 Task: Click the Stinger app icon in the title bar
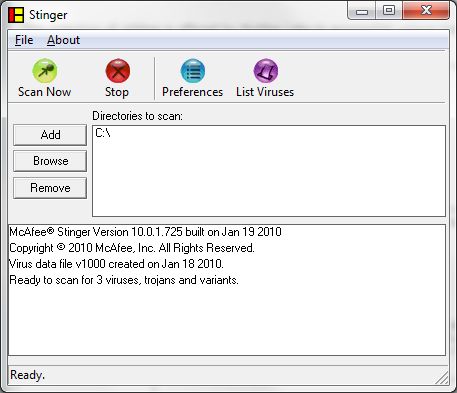click(x=16, y=15)
